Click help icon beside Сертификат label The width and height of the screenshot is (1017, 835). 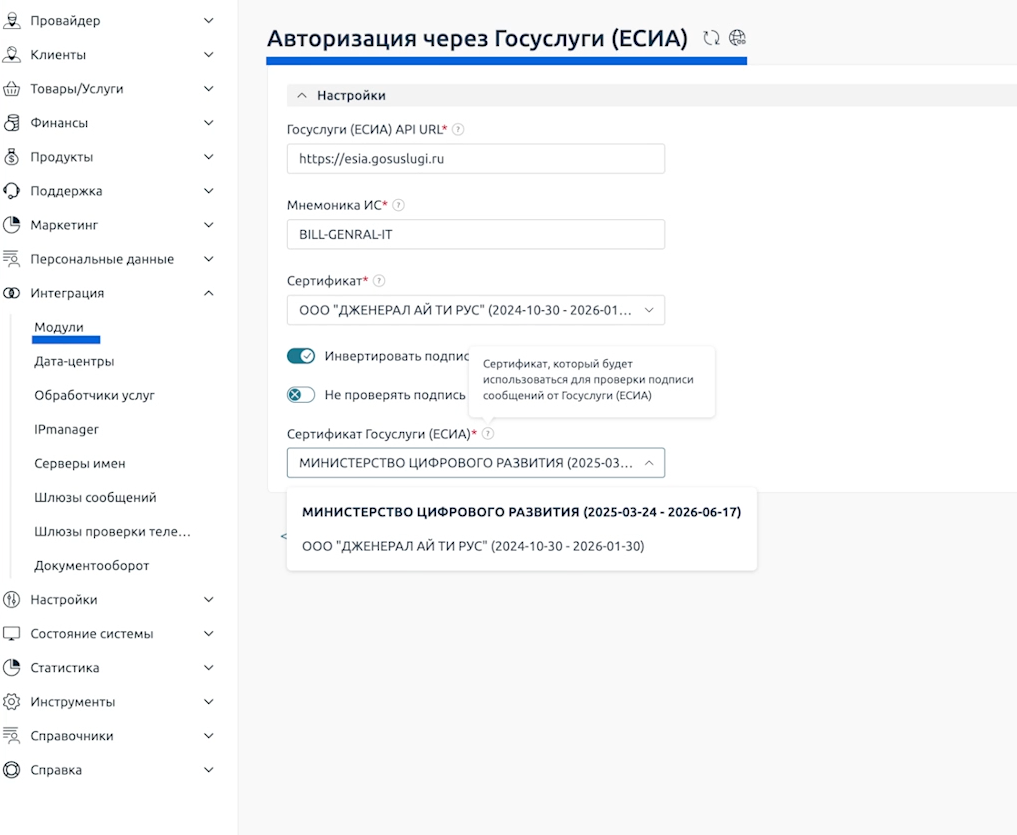click(x=379, y=281)
